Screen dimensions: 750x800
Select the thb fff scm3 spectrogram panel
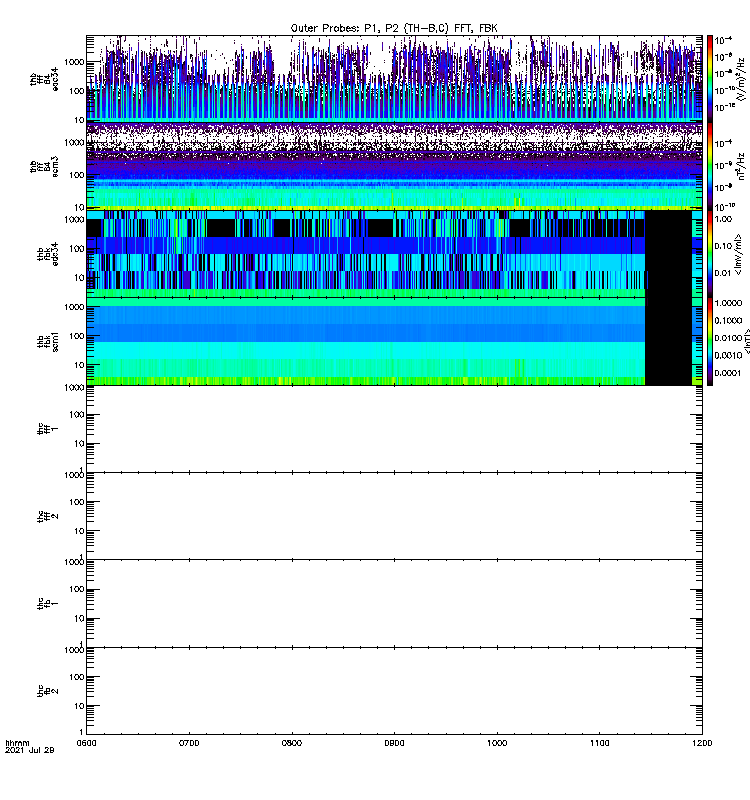tap(394, 165)
